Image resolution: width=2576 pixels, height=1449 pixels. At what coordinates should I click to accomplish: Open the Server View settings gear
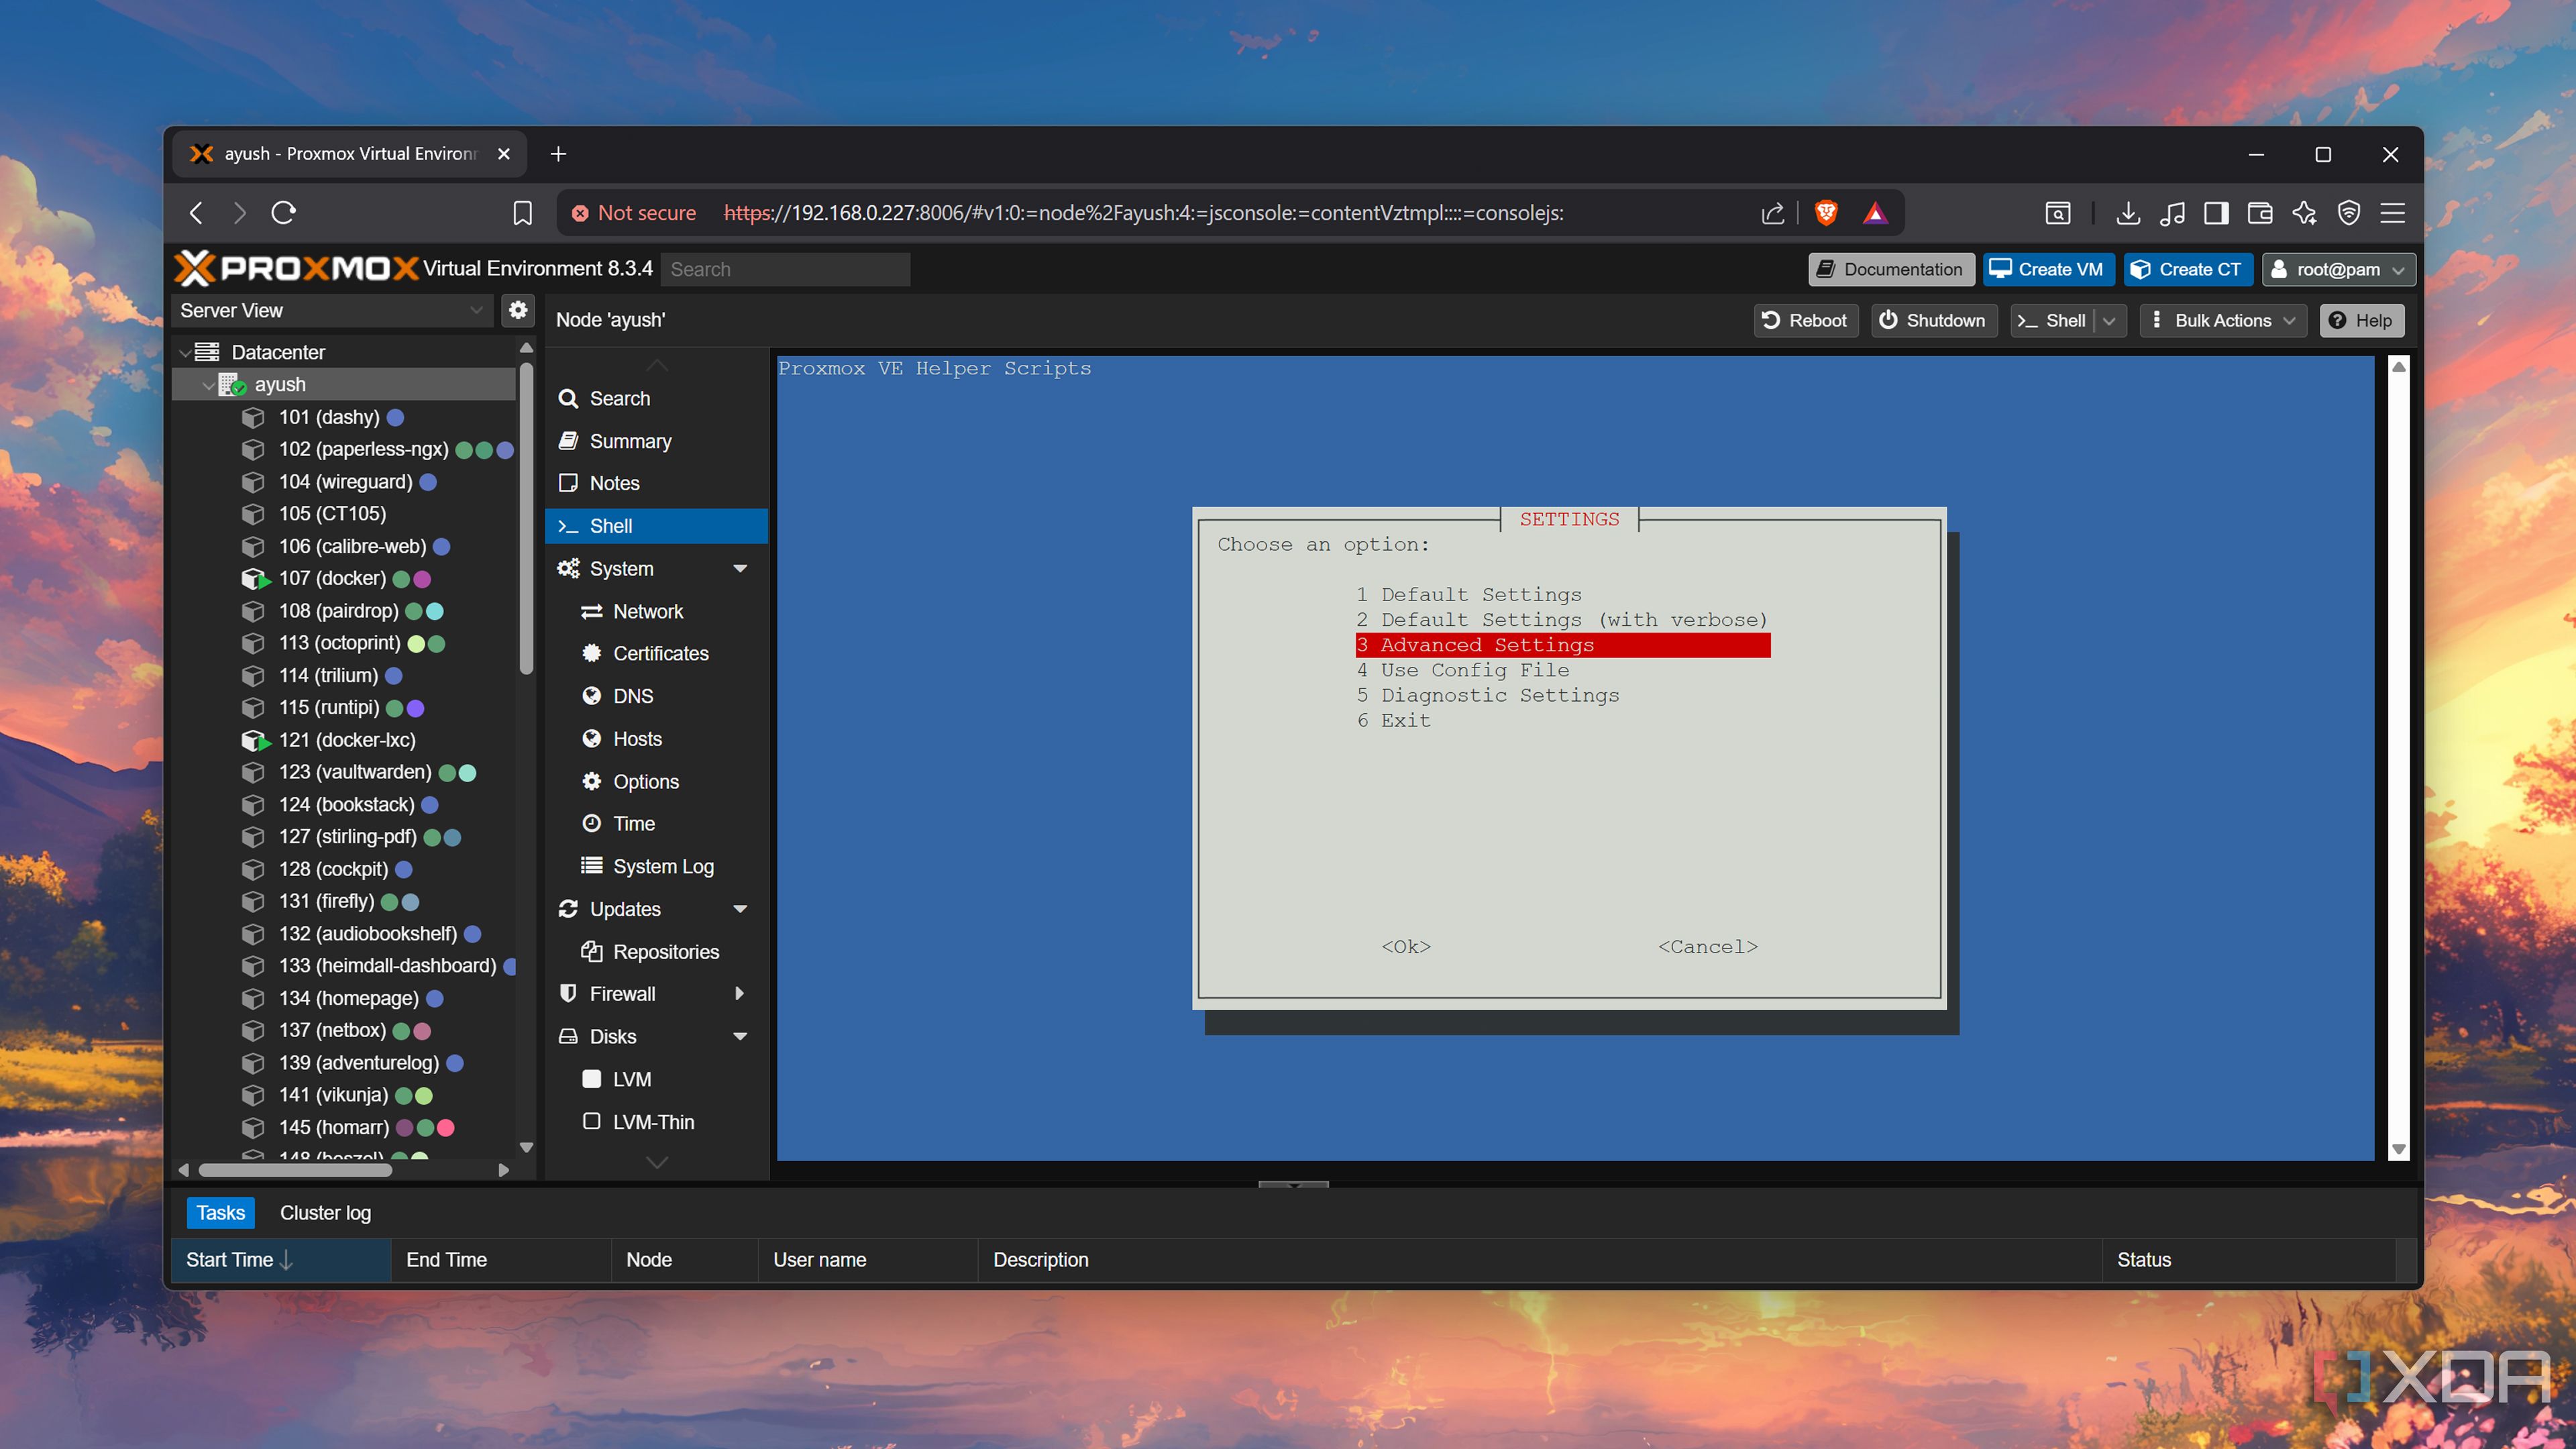click(x=517, y=310)
